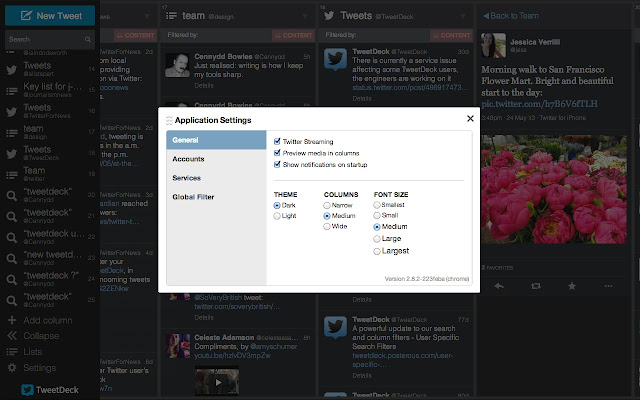Click the New Tweet button
Viewport: 640px width, 400px height.
click(50, 16)
